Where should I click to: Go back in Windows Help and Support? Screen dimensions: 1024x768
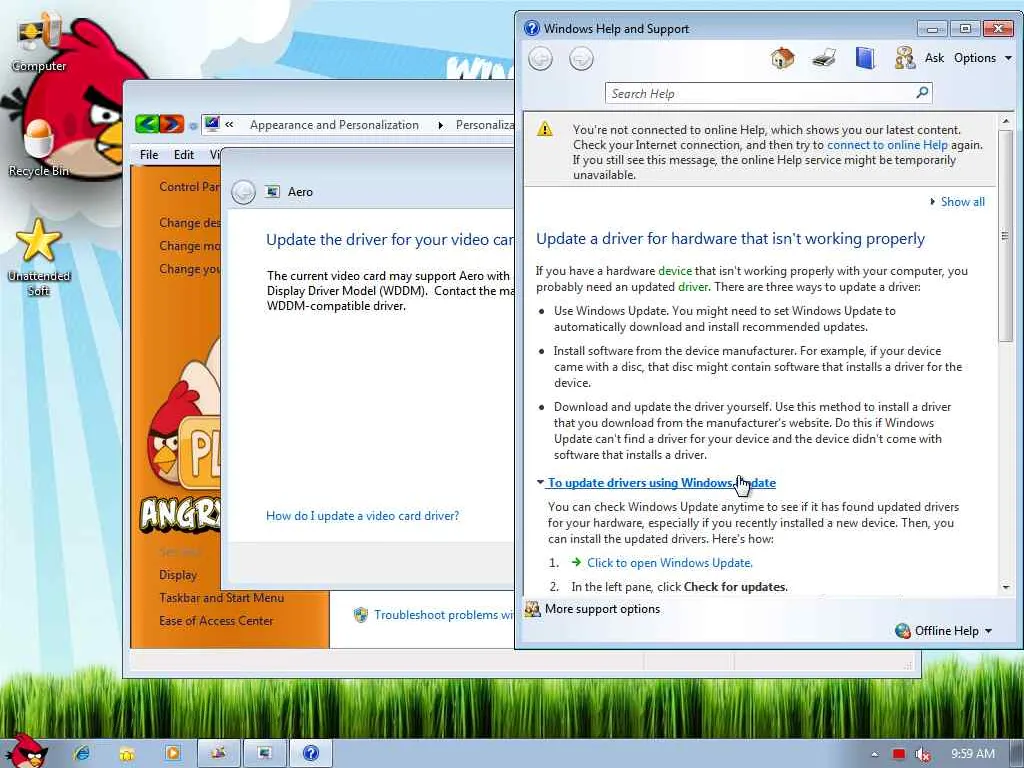coord(540,59)
